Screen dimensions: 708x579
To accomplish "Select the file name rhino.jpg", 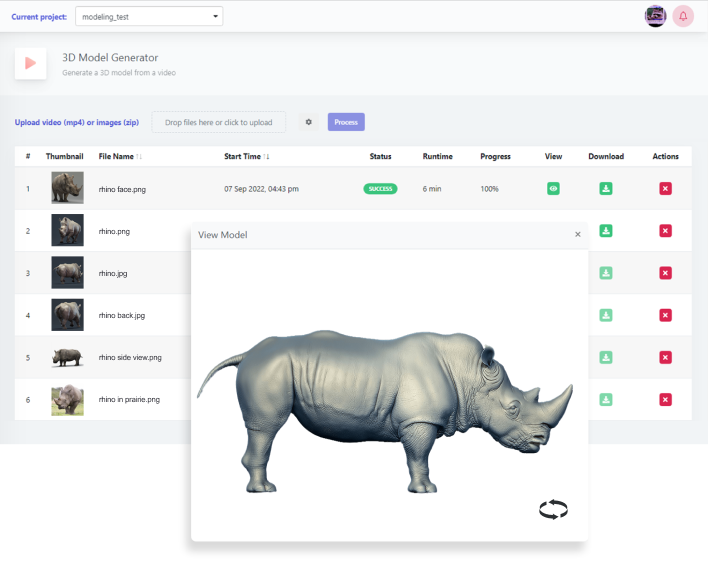I will click(112, 273).
